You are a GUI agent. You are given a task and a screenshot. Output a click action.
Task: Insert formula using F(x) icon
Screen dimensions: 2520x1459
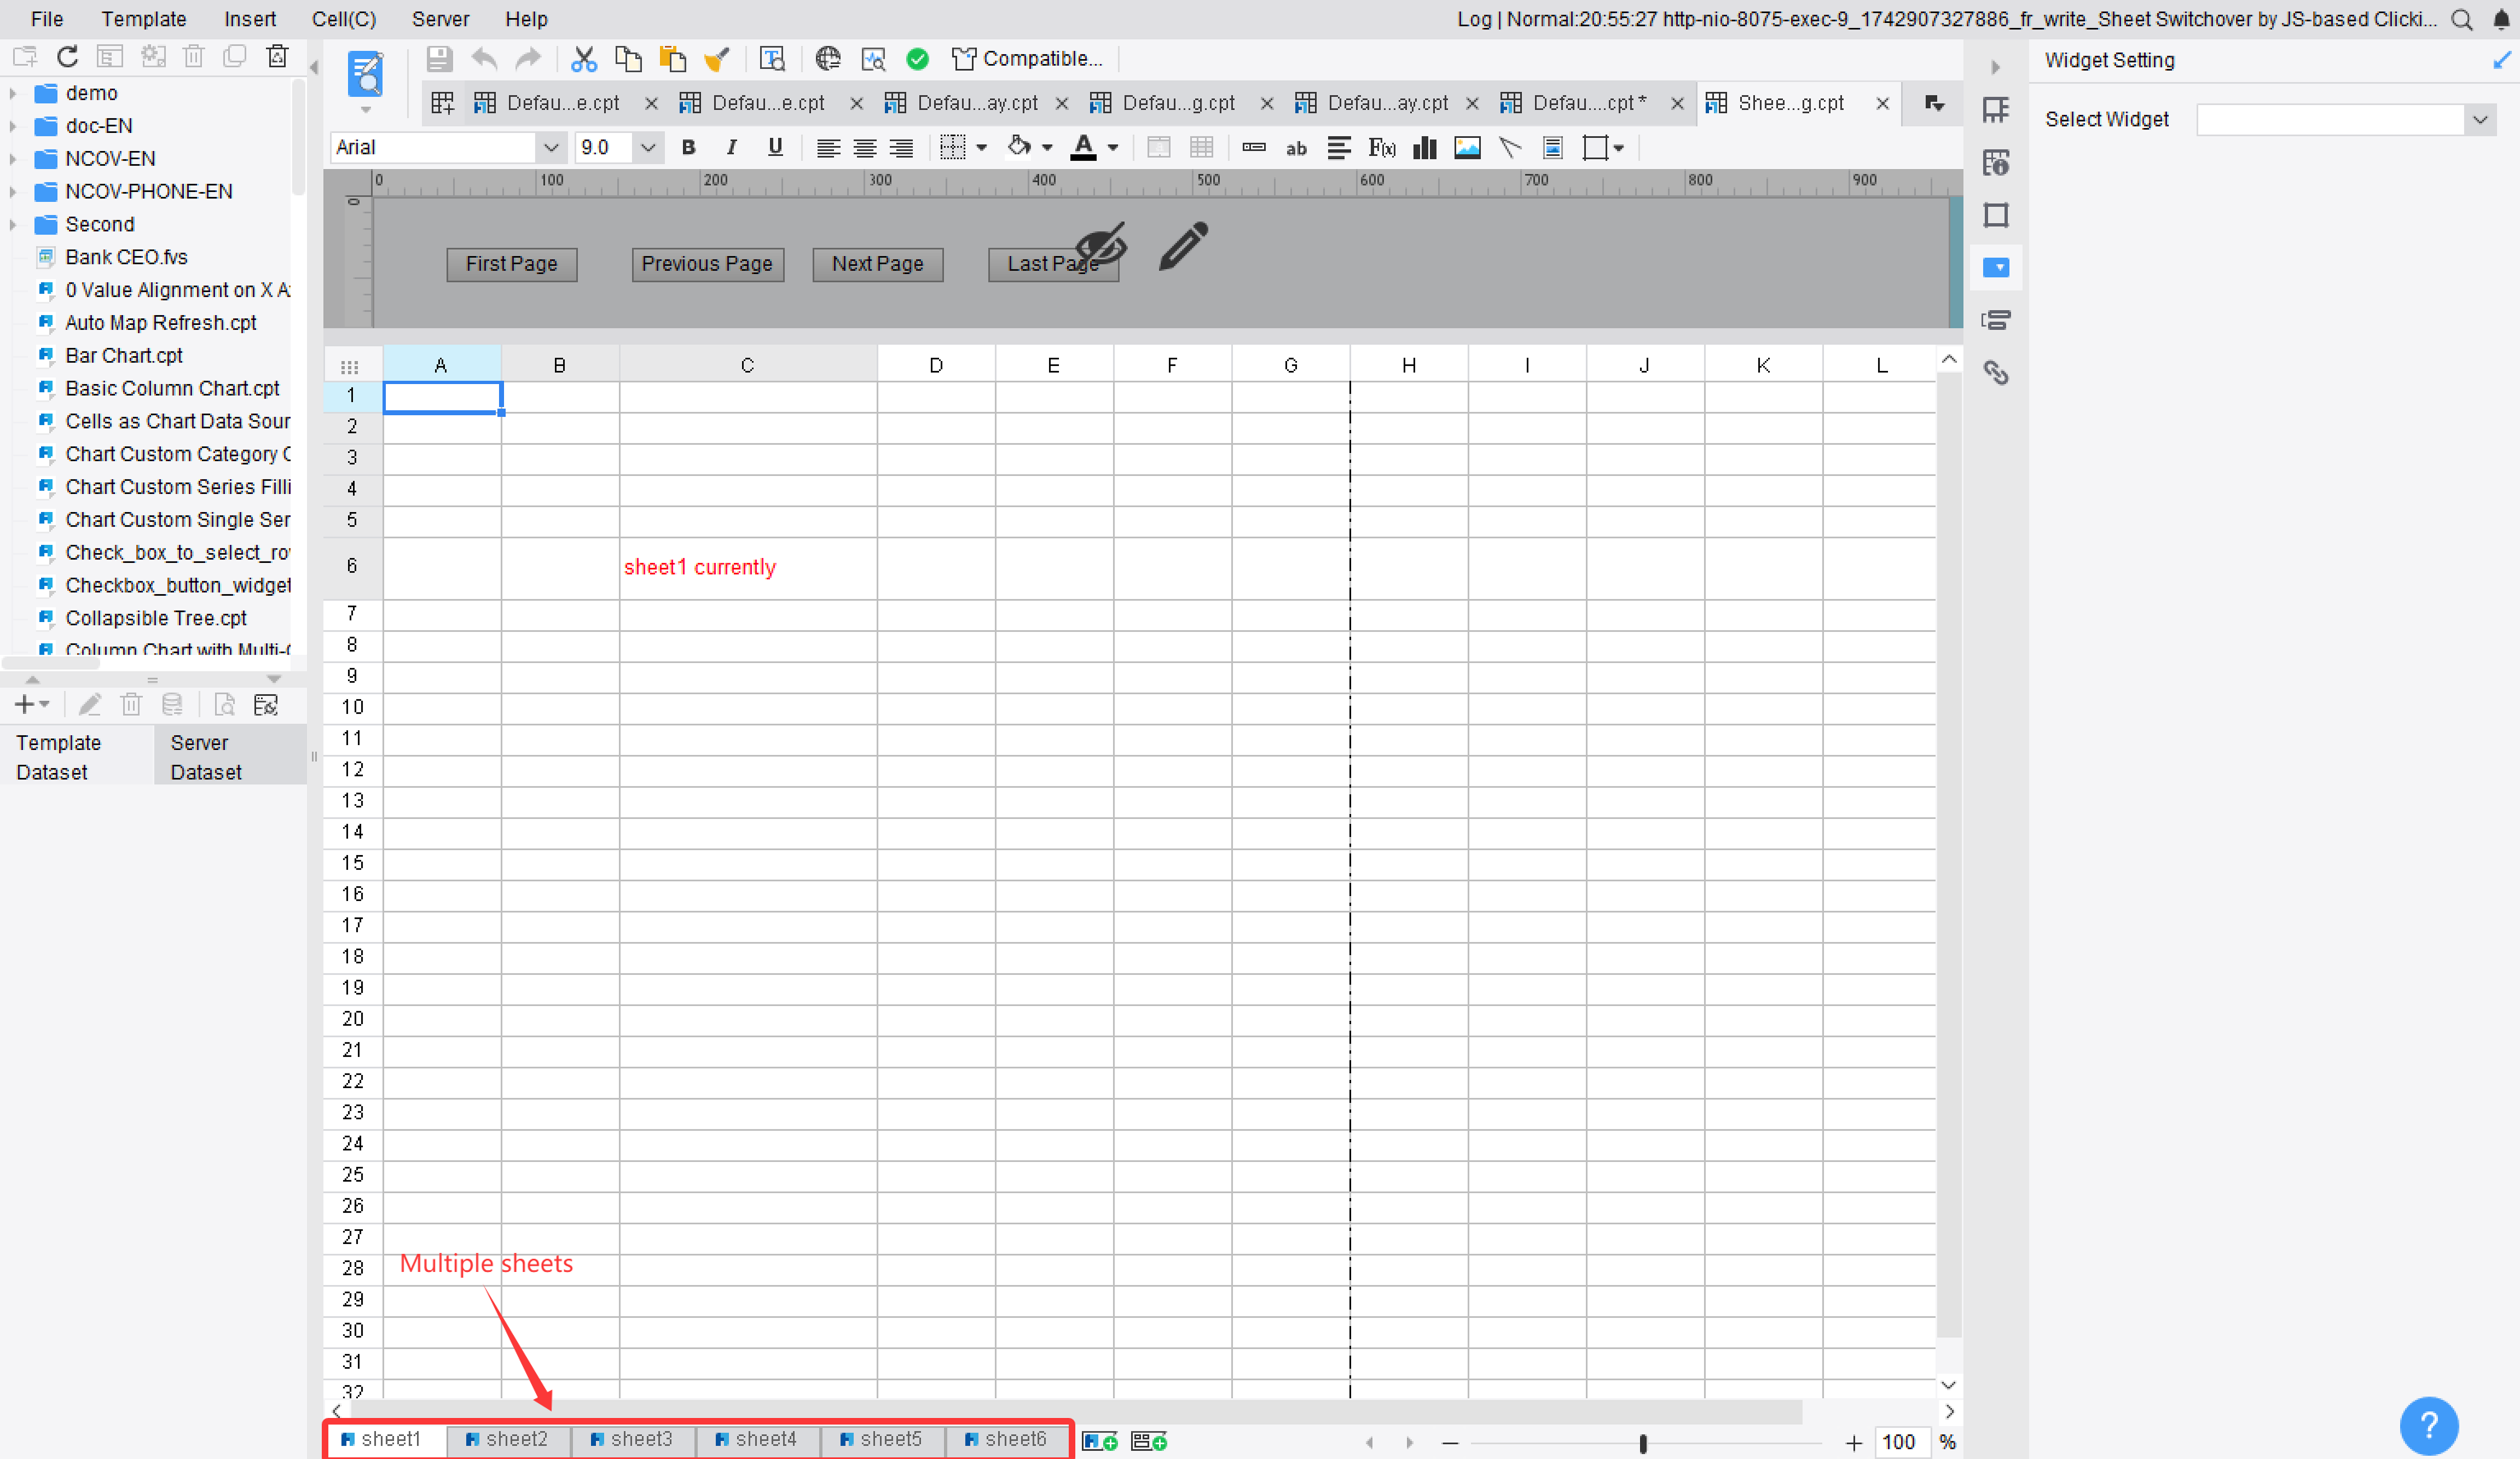[x=1382, y=148]
